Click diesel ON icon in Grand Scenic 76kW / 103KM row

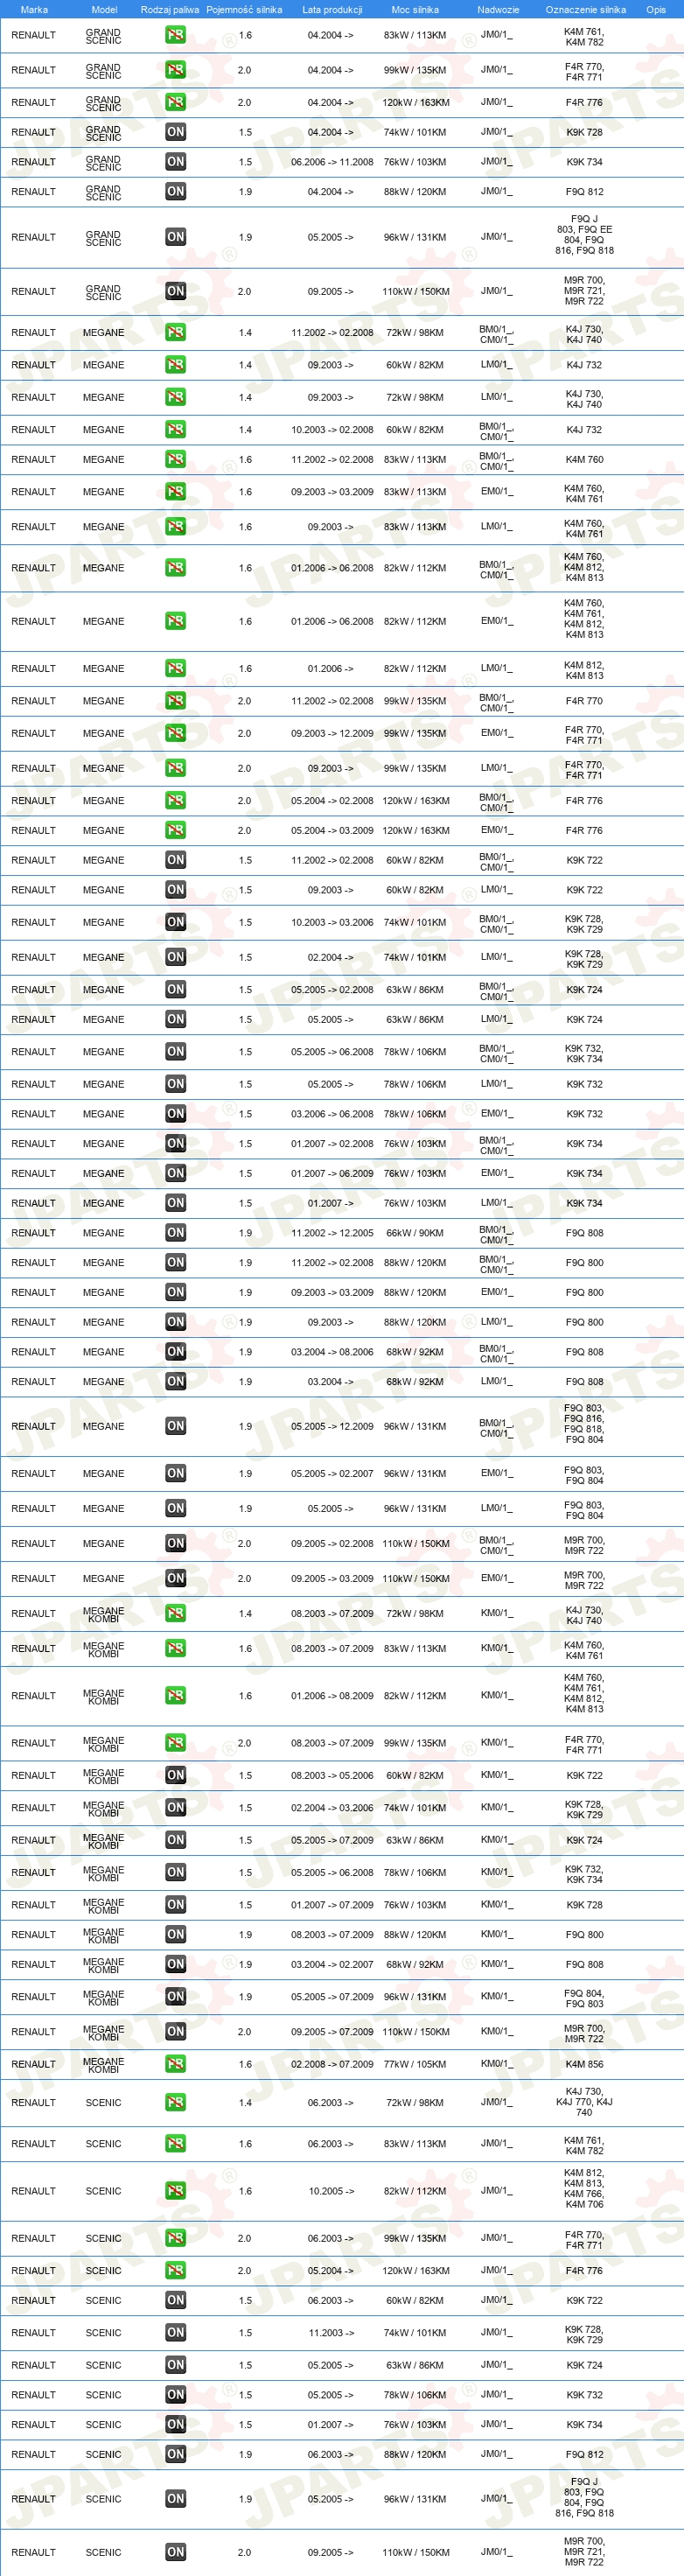click(175, 161)
